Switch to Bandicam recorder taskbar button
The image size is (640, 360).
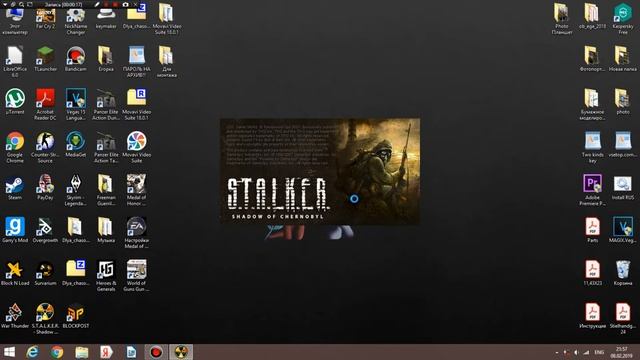(156, 352)
